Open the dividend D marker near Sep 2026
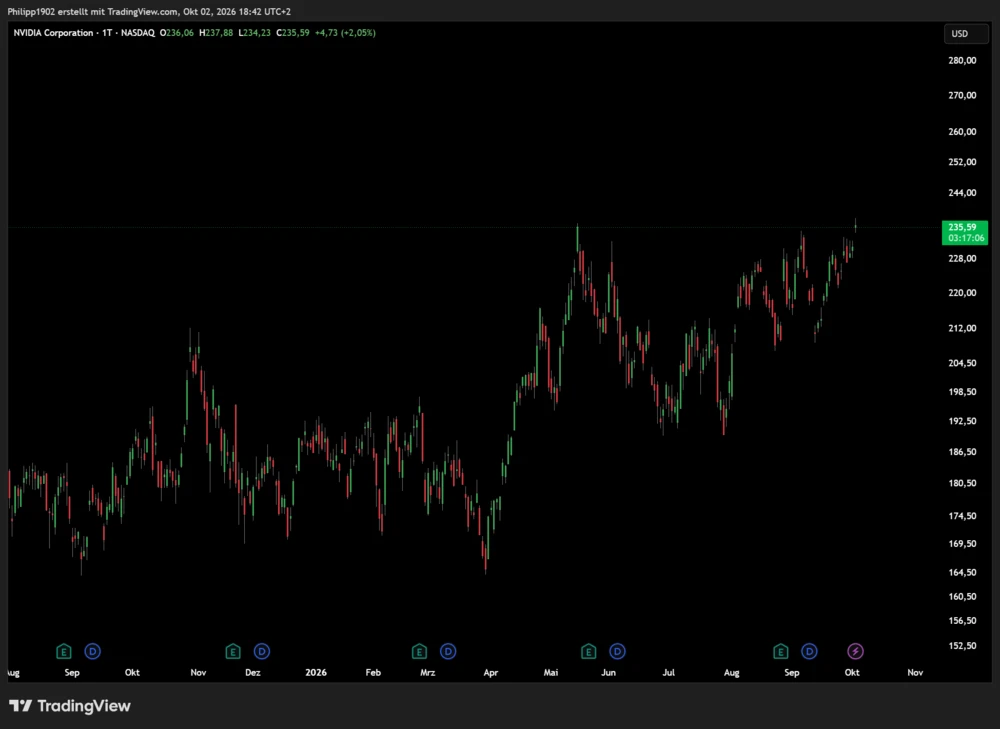The width and height of the screenshot is (1000, 729). (x=809, y=651)
